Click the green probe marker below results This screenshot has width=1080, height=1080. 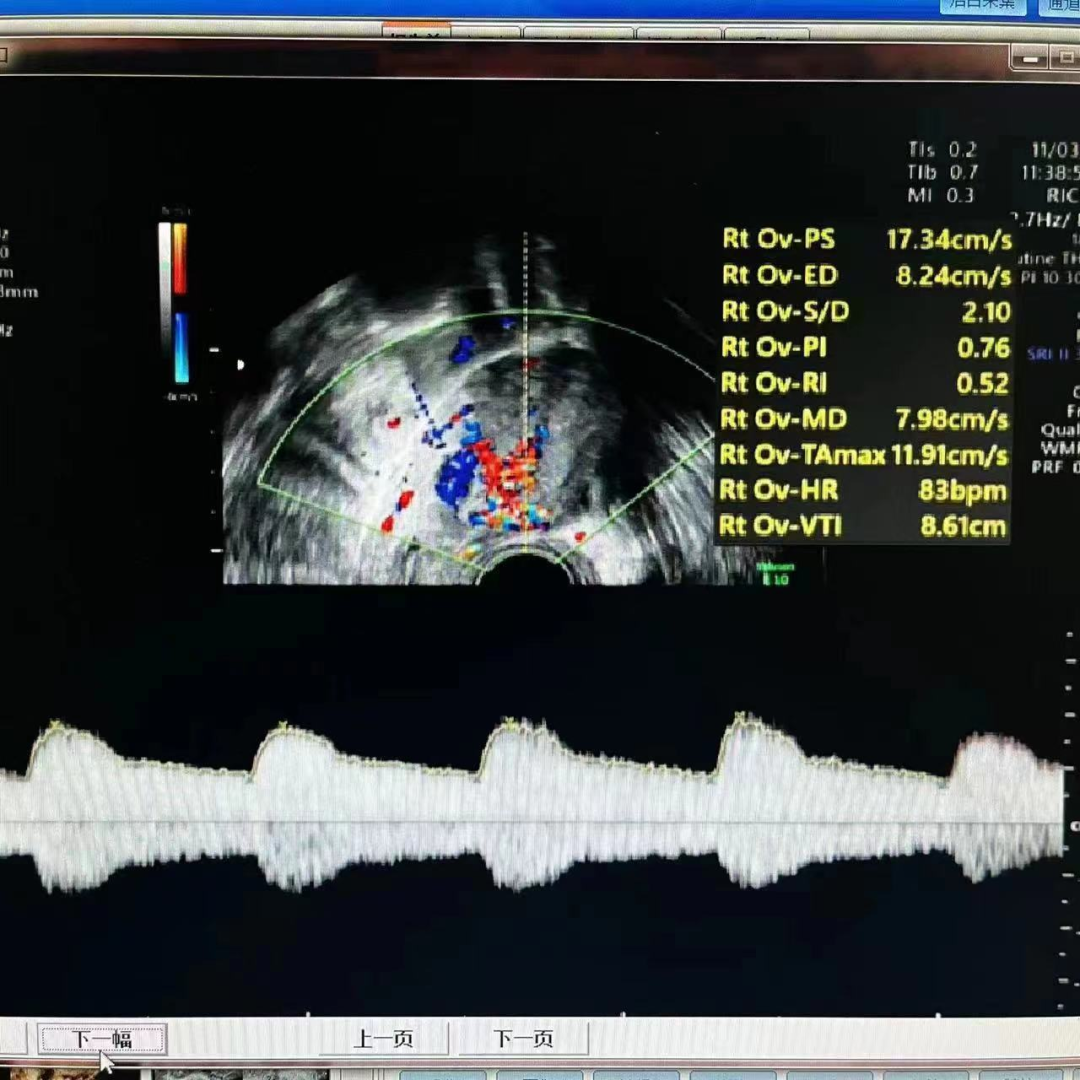coord(774,575)
